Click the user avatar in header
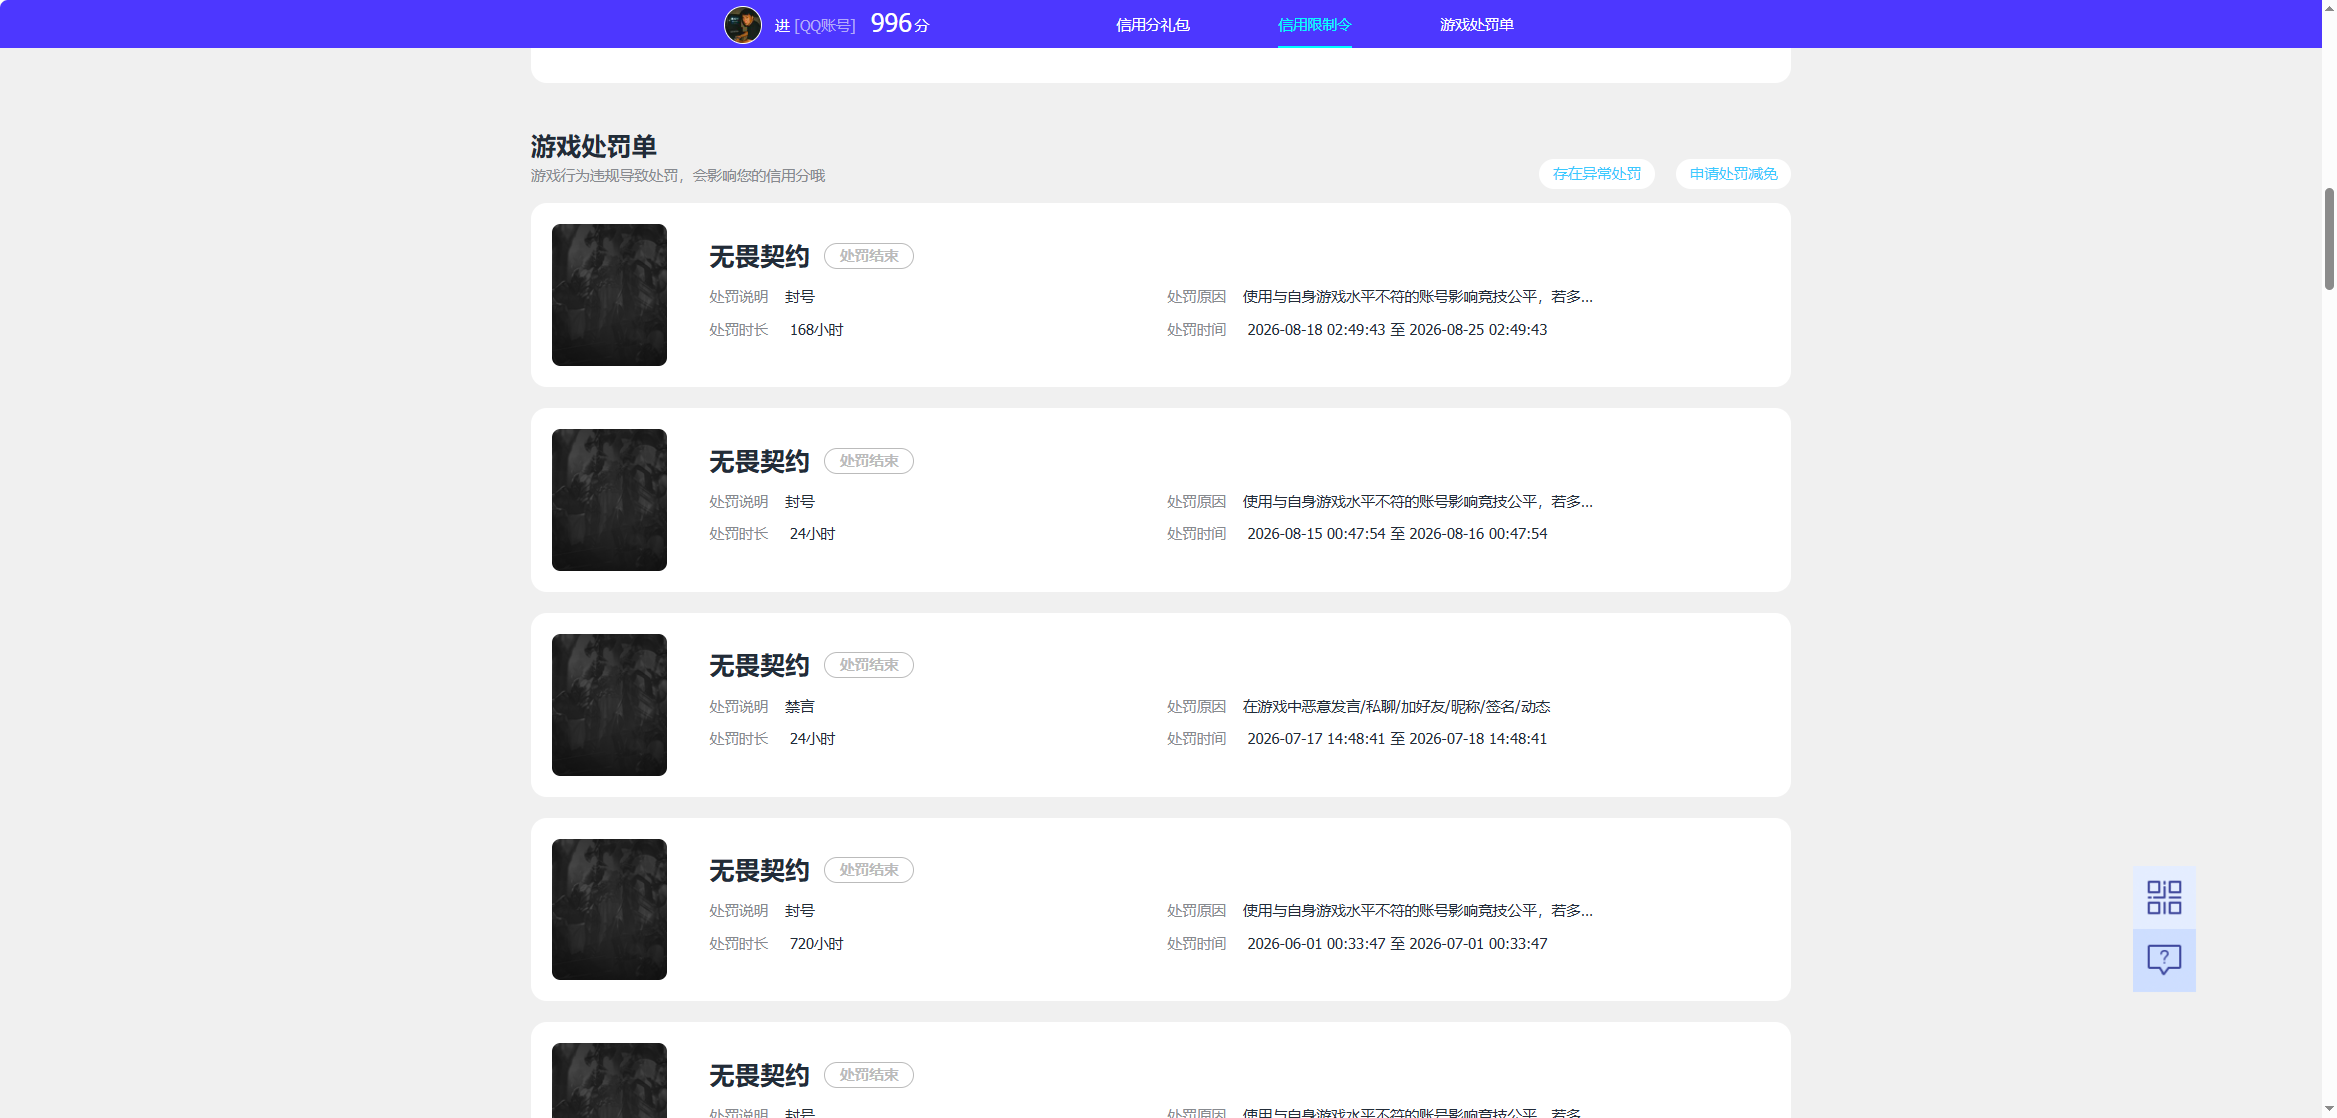The width and height of the screenshot is (2337, 1118). [742, 24]
